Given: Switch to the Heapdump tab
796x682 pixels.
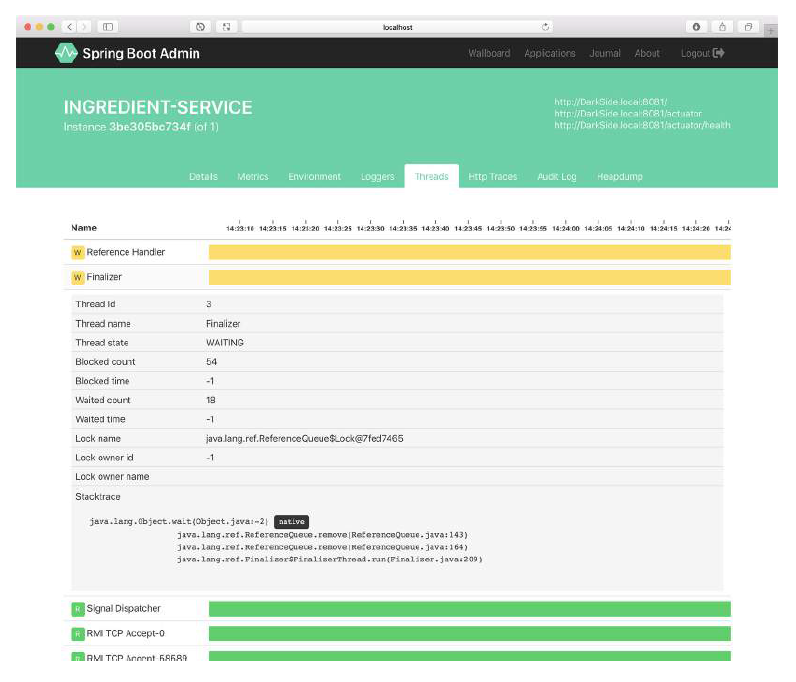Looking at the screenshot, I should point(620,177).
